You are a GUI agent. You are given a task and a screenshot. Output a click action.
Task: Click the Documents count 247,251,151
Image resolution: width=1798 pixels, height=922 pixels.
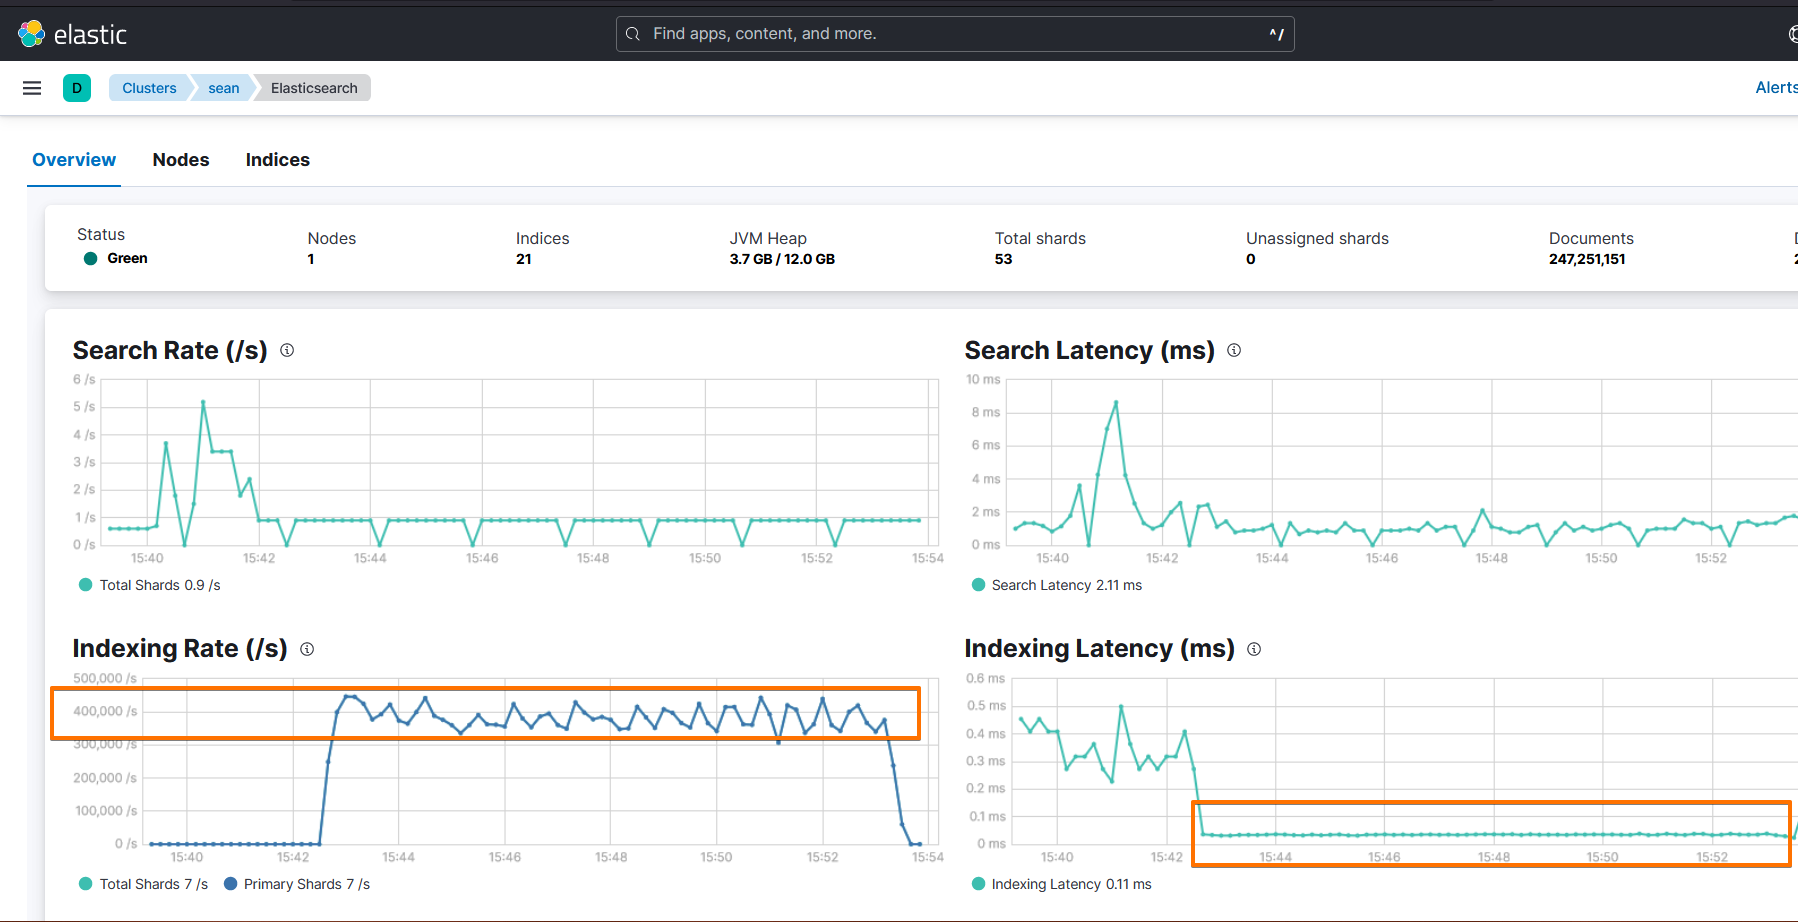pos(1587,259)
